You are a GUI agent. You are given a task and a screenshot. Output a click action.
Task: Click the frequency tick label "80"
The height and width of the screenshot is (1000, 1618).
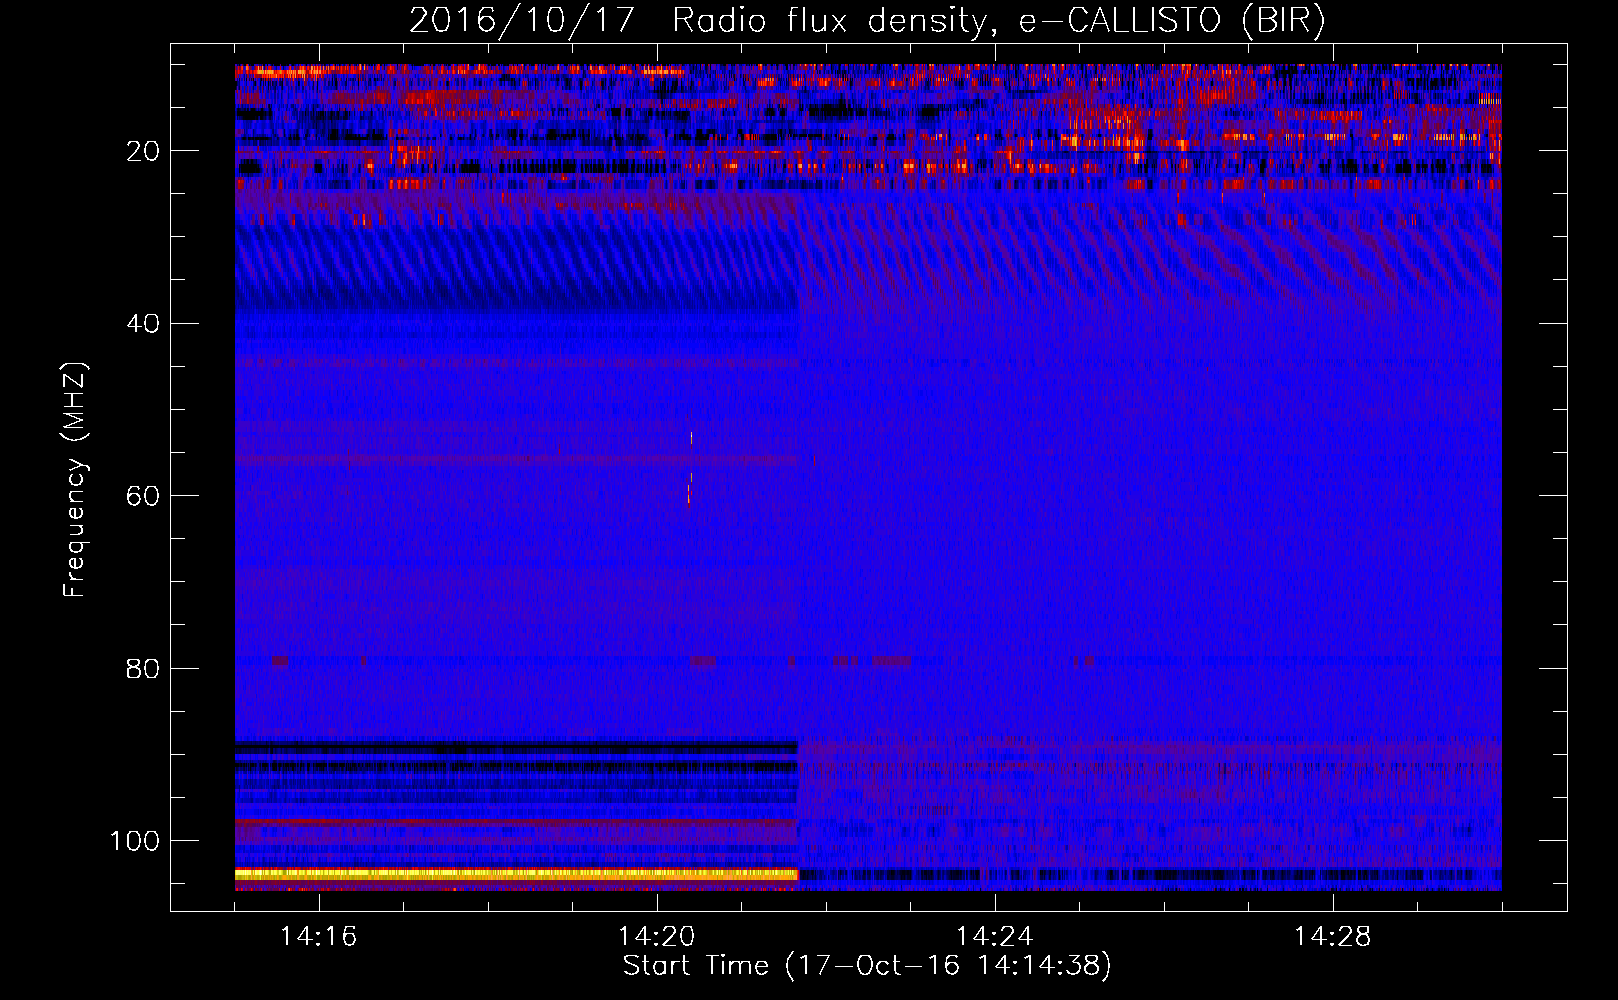pyautogui.click(x=144, y=669)
